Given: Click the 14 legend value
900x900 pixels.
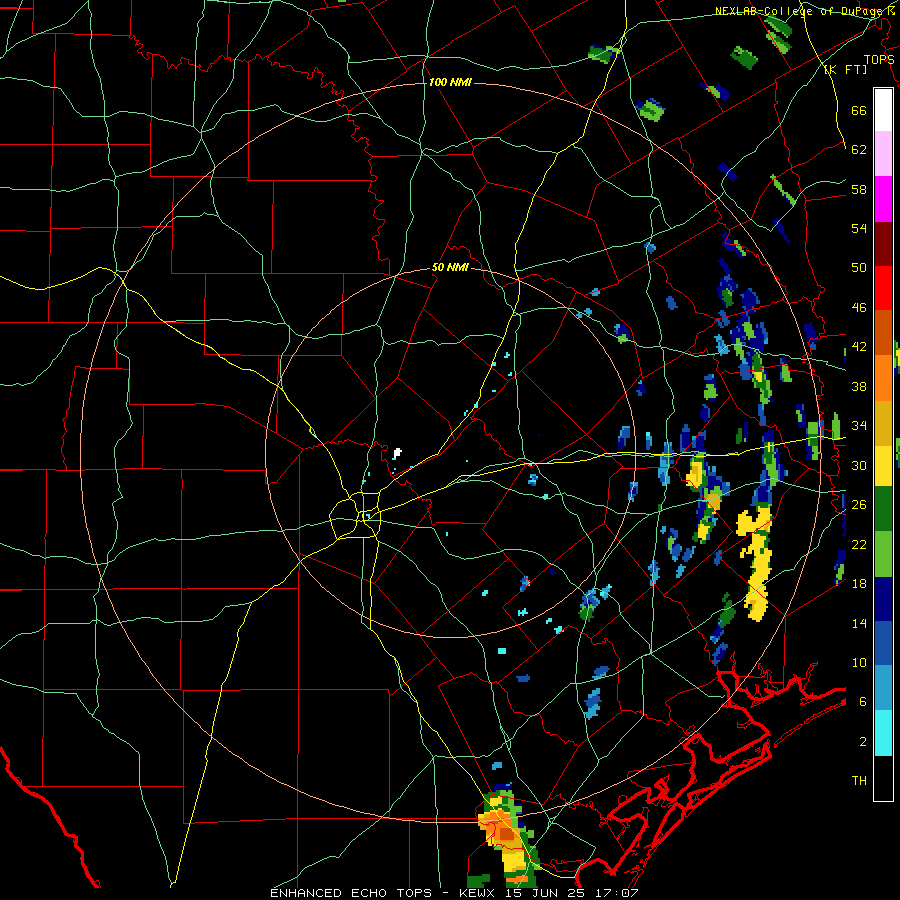Looking at the screenshot, I should tap(859, 623).
